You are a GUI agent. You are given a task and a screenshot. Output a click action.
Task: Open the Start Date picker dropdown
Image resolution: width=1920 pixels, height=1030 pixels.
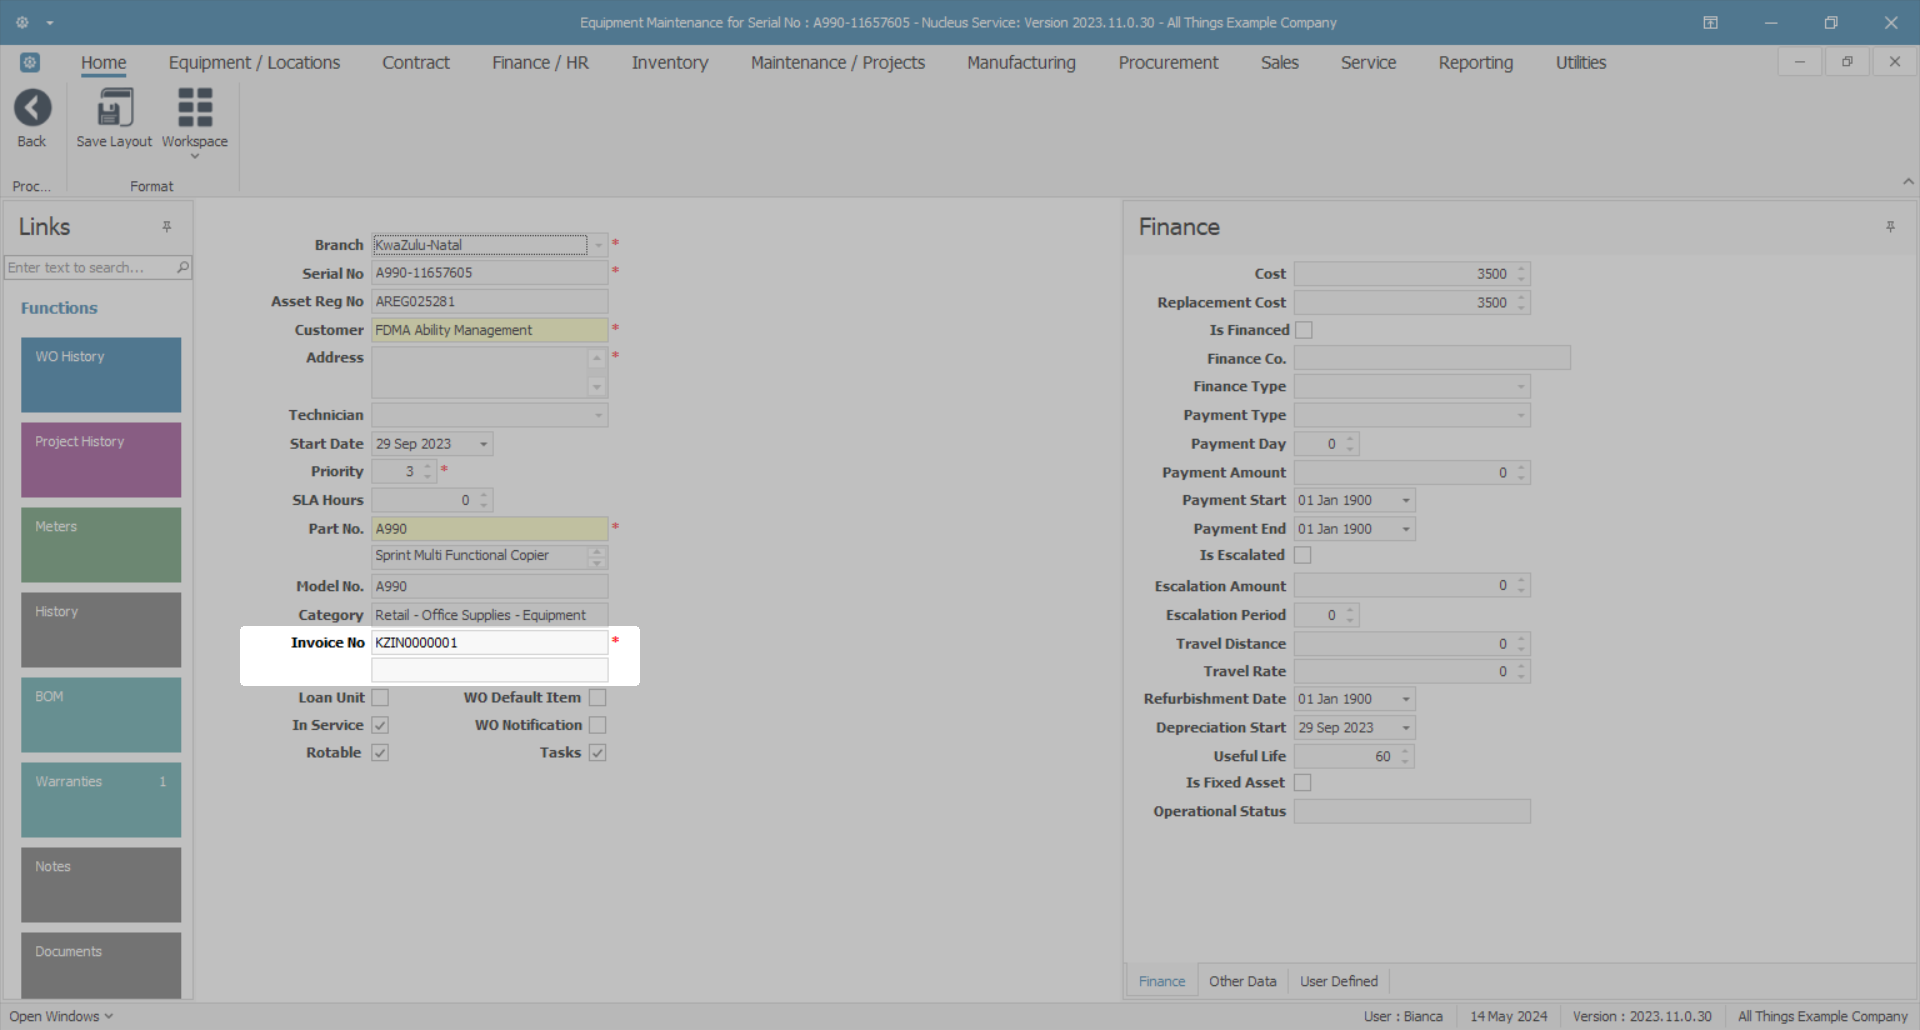[483, 444]
